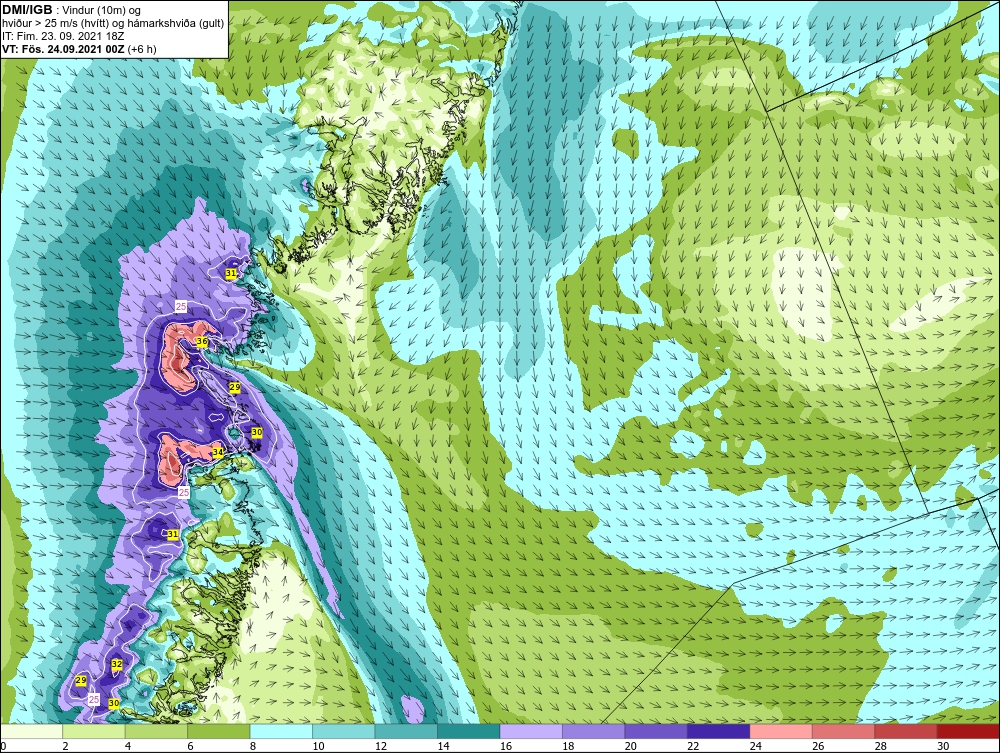
Task: Click the initial time 'IT: Fim. 23. 09. 2021 18Z'
Action: pyautogui.click(x=63, y=36)
